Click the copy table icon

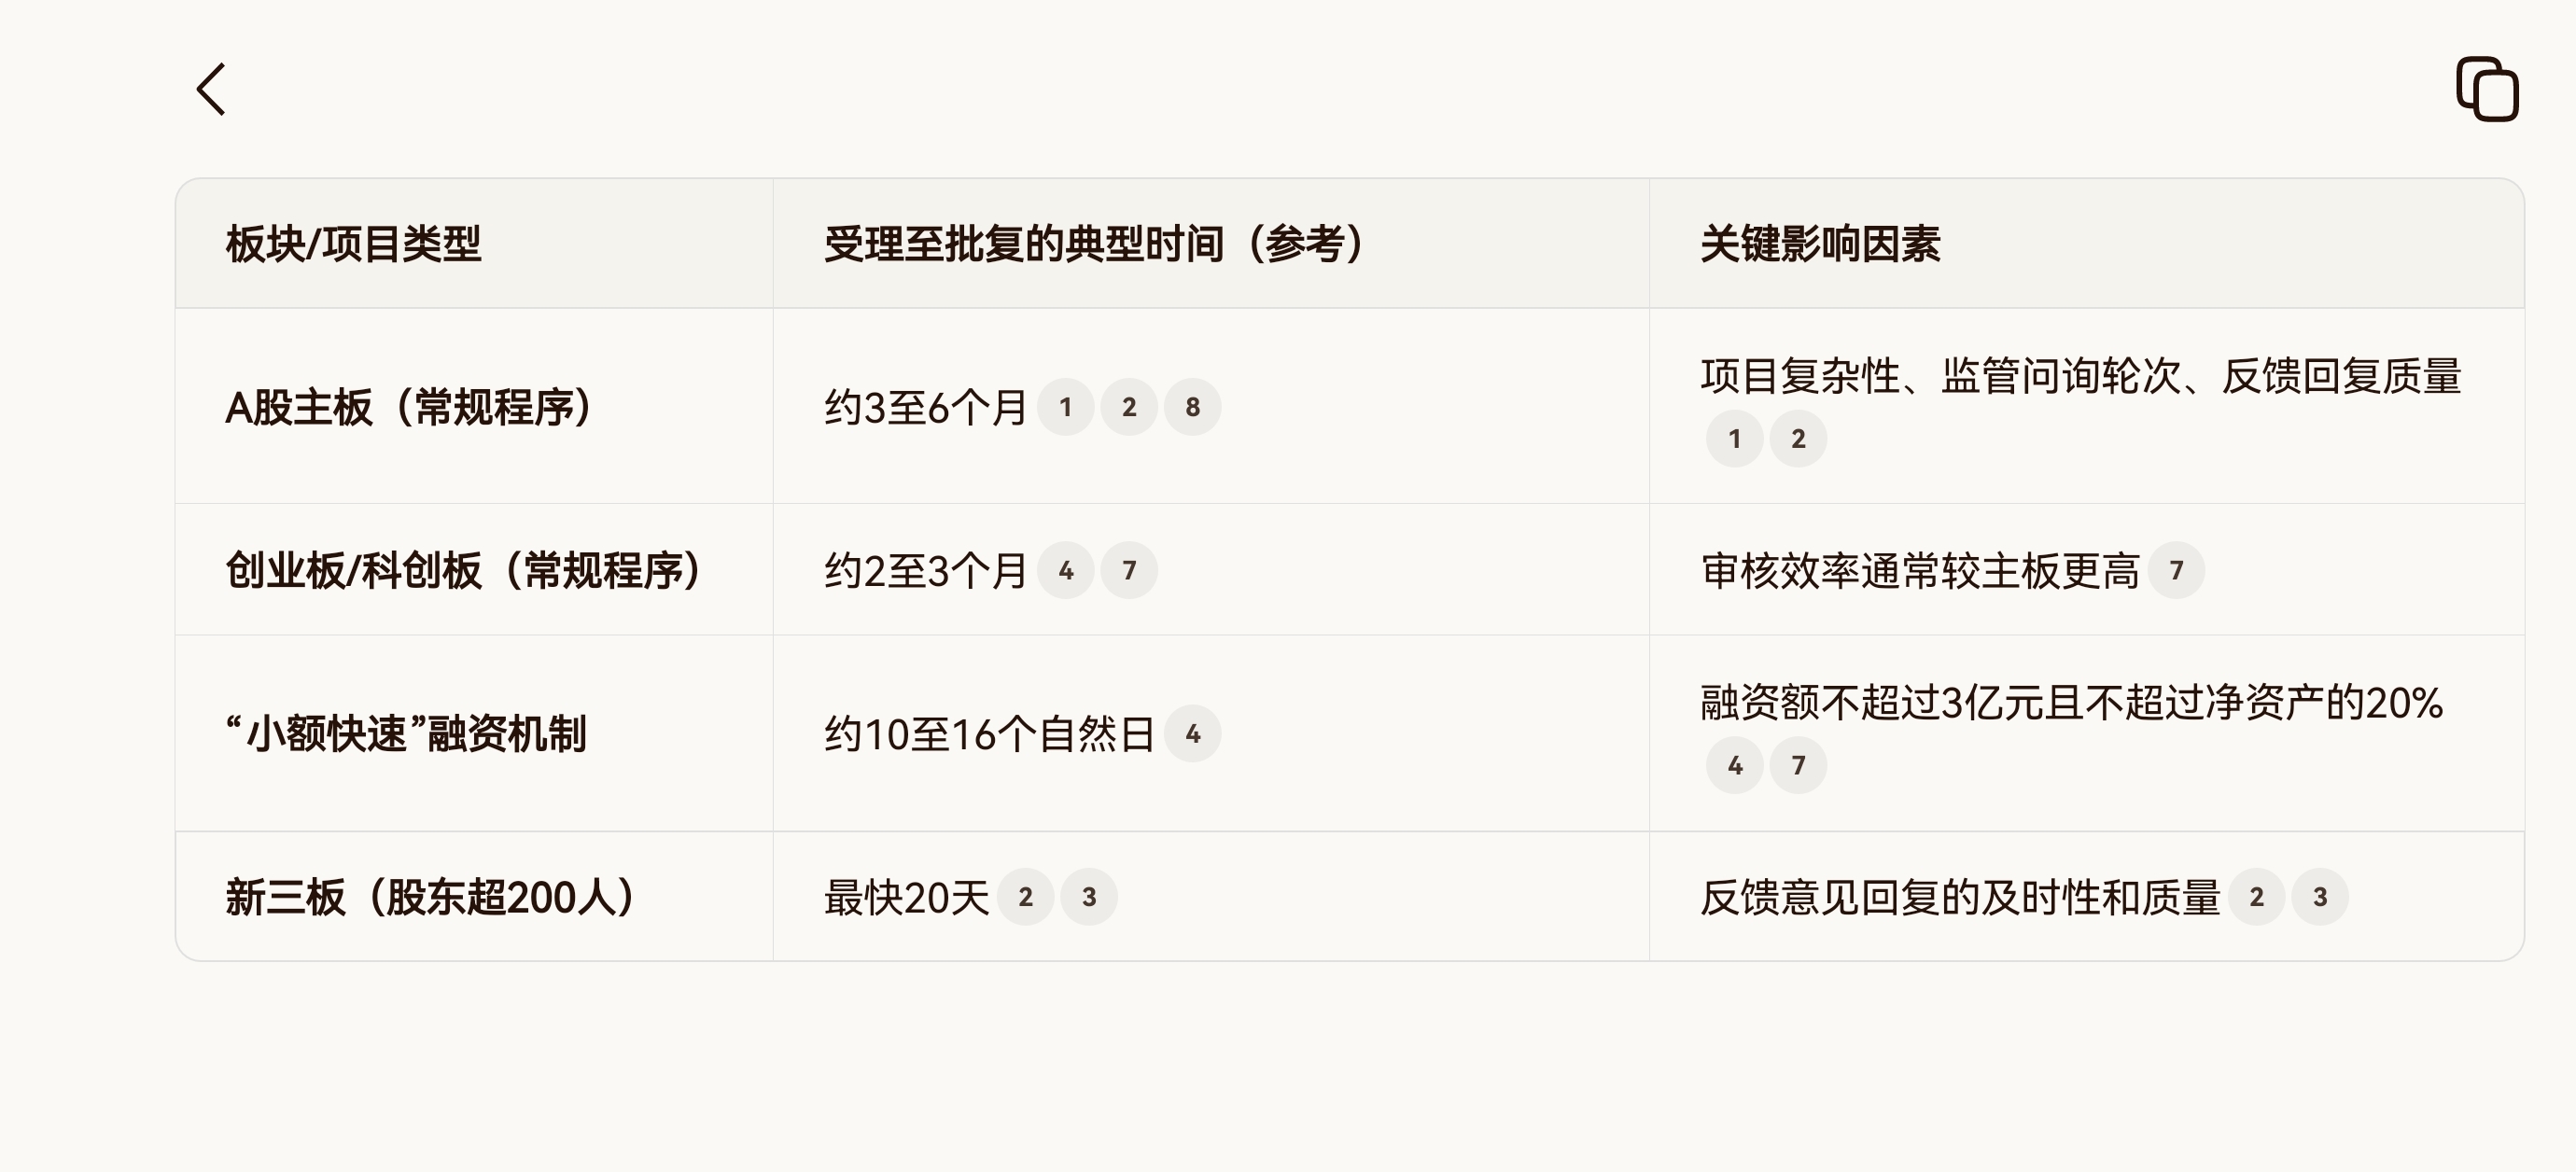2487,90
